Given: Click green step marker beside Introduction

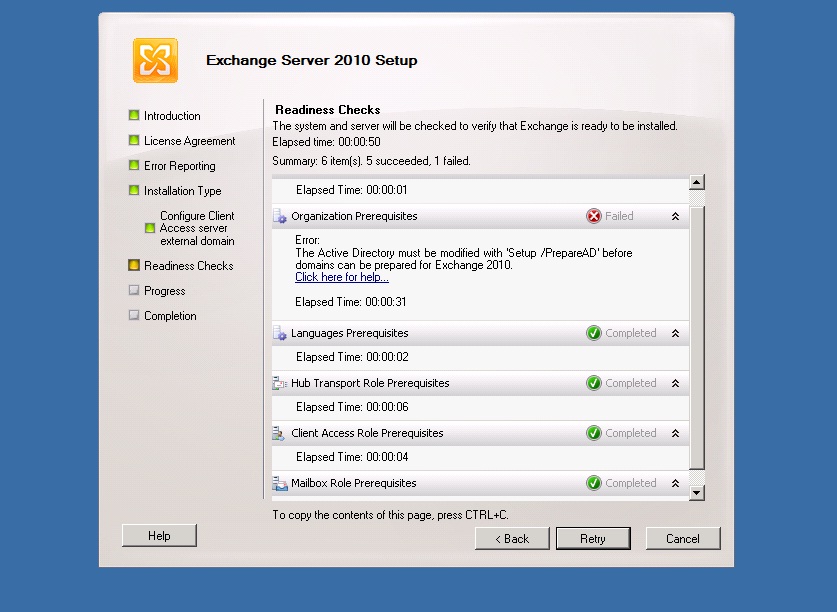Looking at the screenshot, I should (x=134, y=115).
